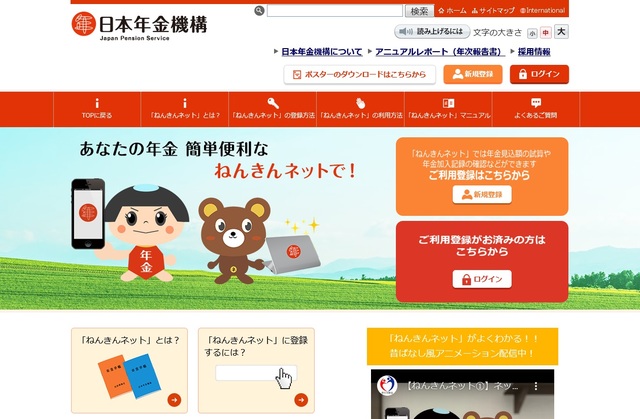Click the ポスターのダウンロードはこちらから button
This screenshot has height=419, width=640.
coord(360,75)
